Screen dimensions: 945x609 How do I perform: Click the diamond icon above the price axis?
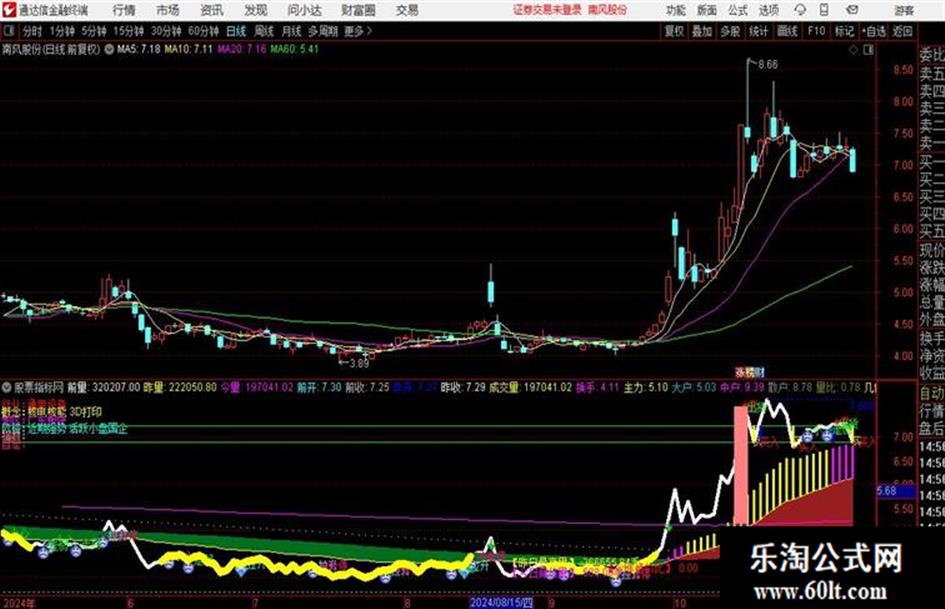point(853,50)
